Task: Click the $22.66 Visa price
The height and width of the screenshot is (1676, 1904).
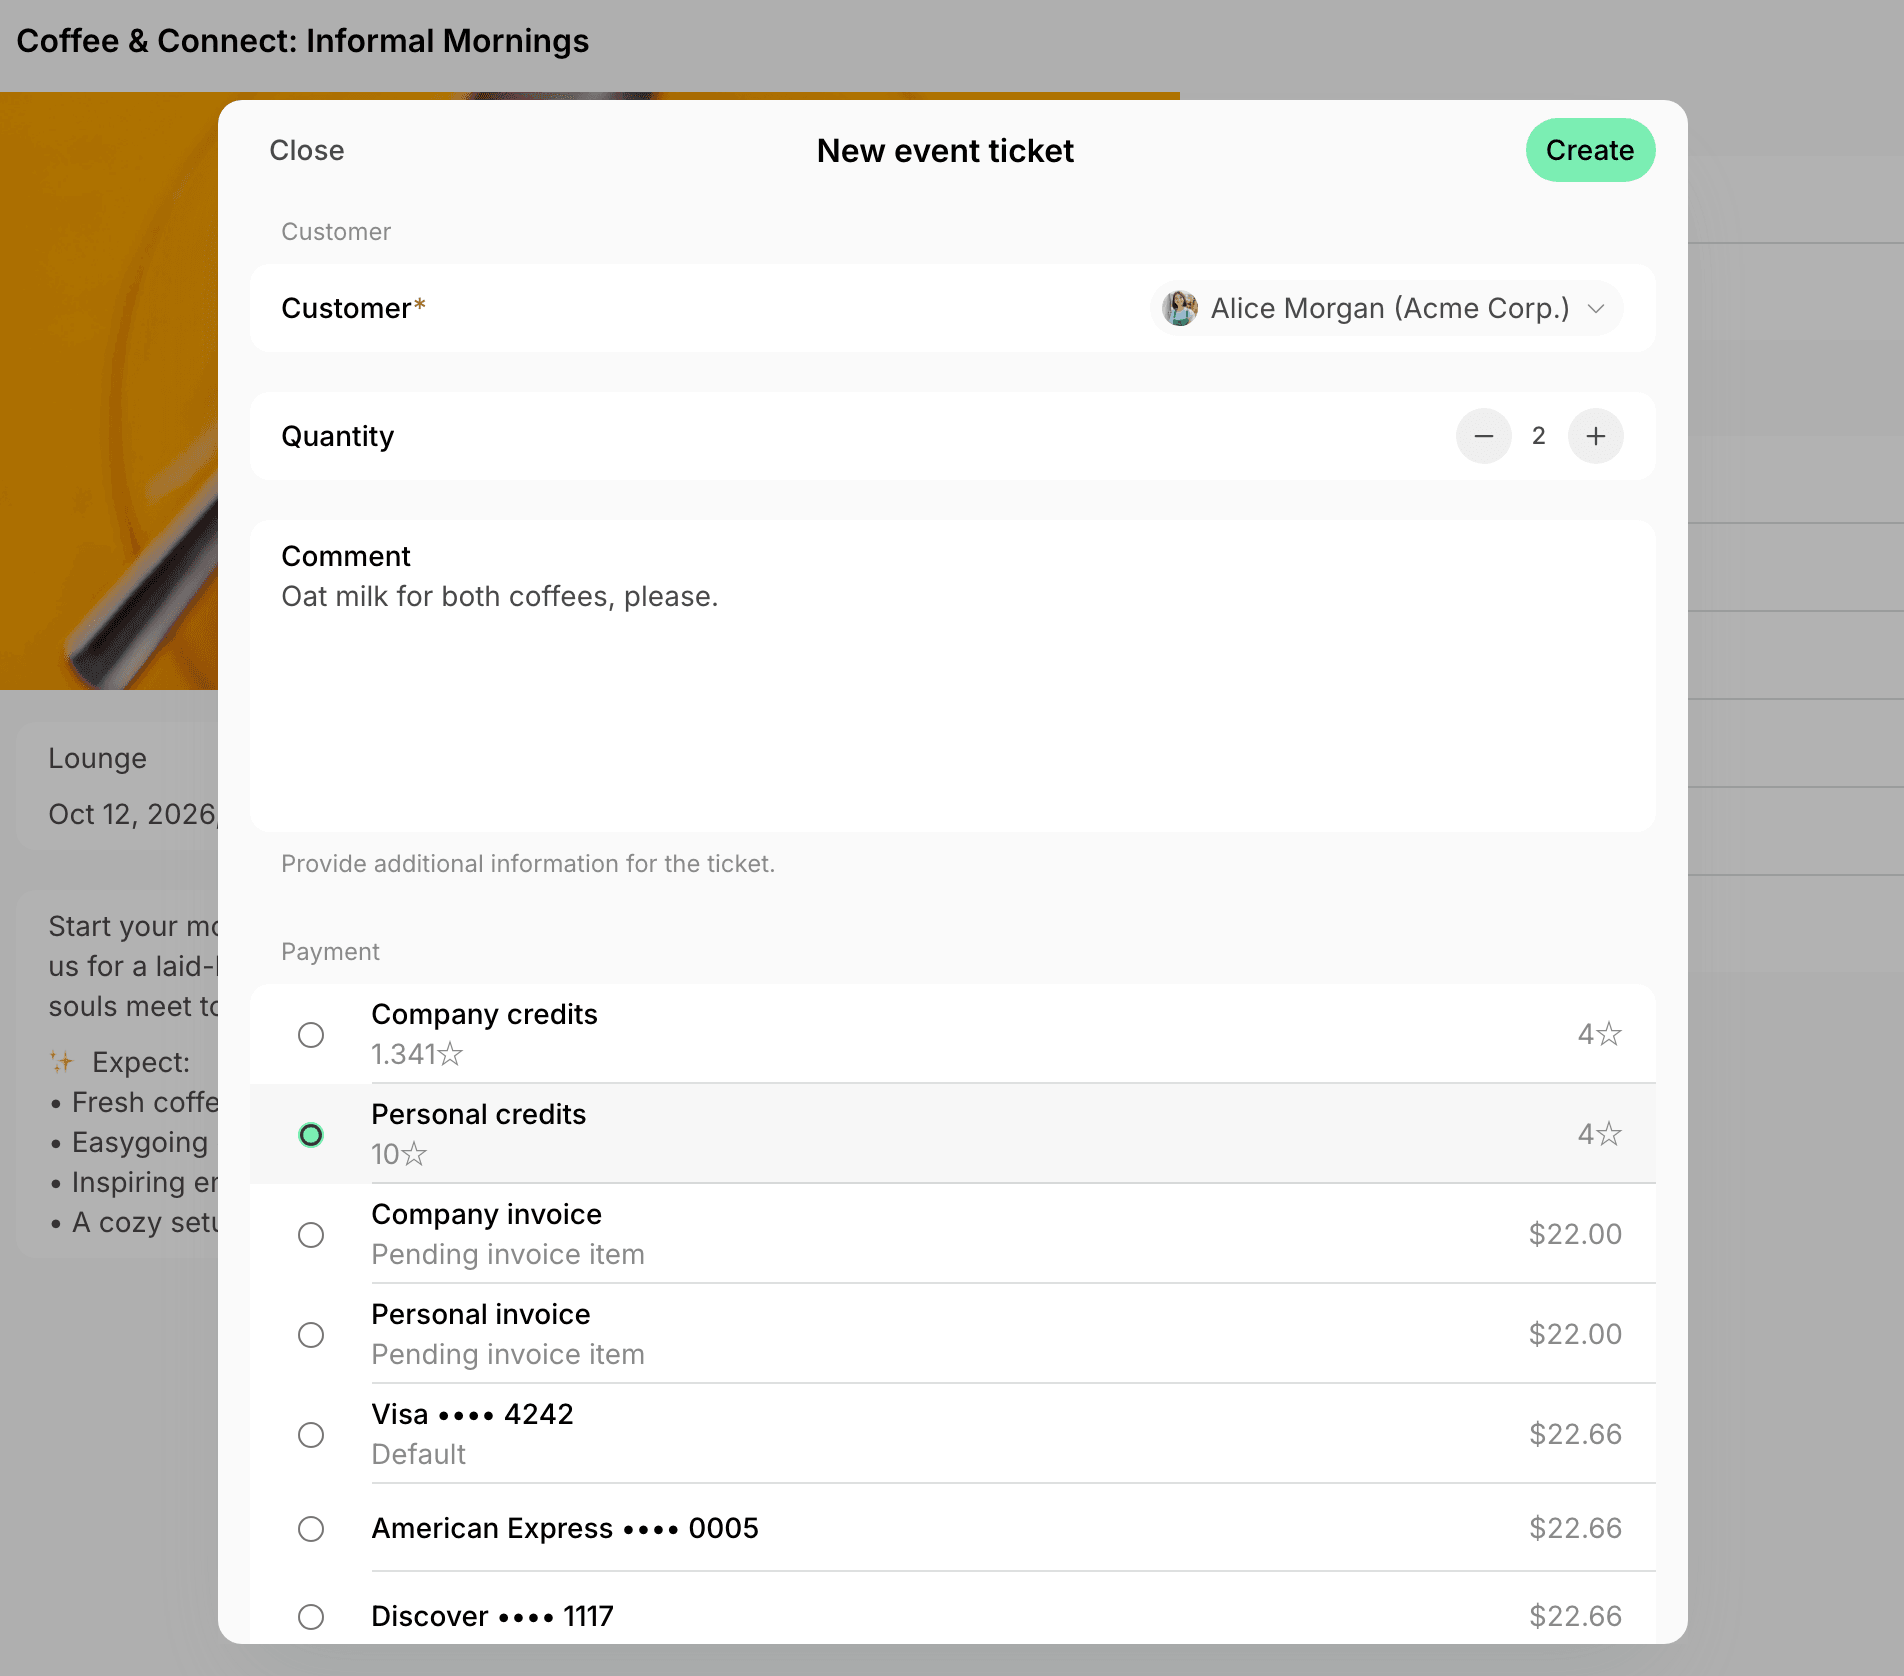Action: point(1575,1434)
